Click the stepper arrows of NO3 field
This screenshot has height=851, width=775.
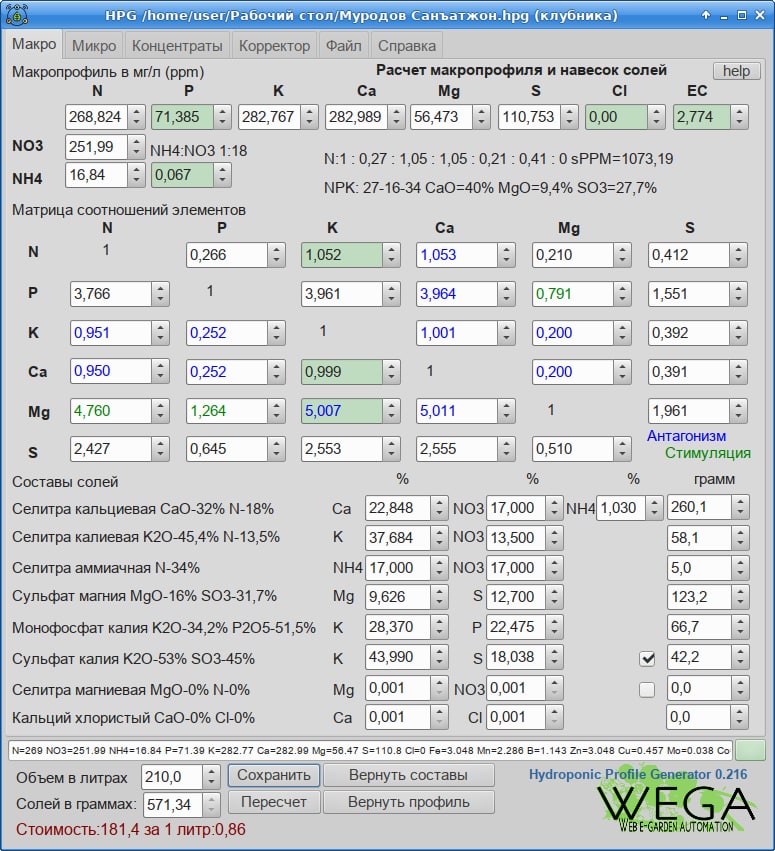(136, 147)
